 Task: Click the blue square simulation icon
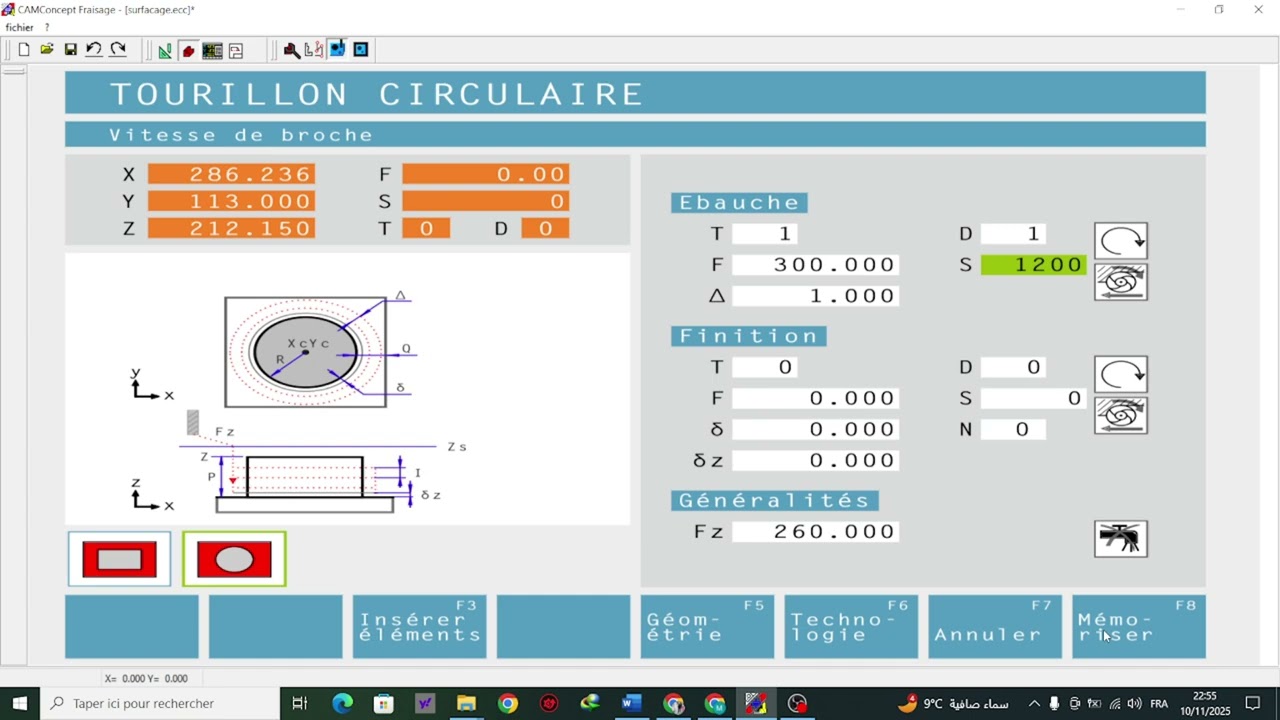coord(361,50)
